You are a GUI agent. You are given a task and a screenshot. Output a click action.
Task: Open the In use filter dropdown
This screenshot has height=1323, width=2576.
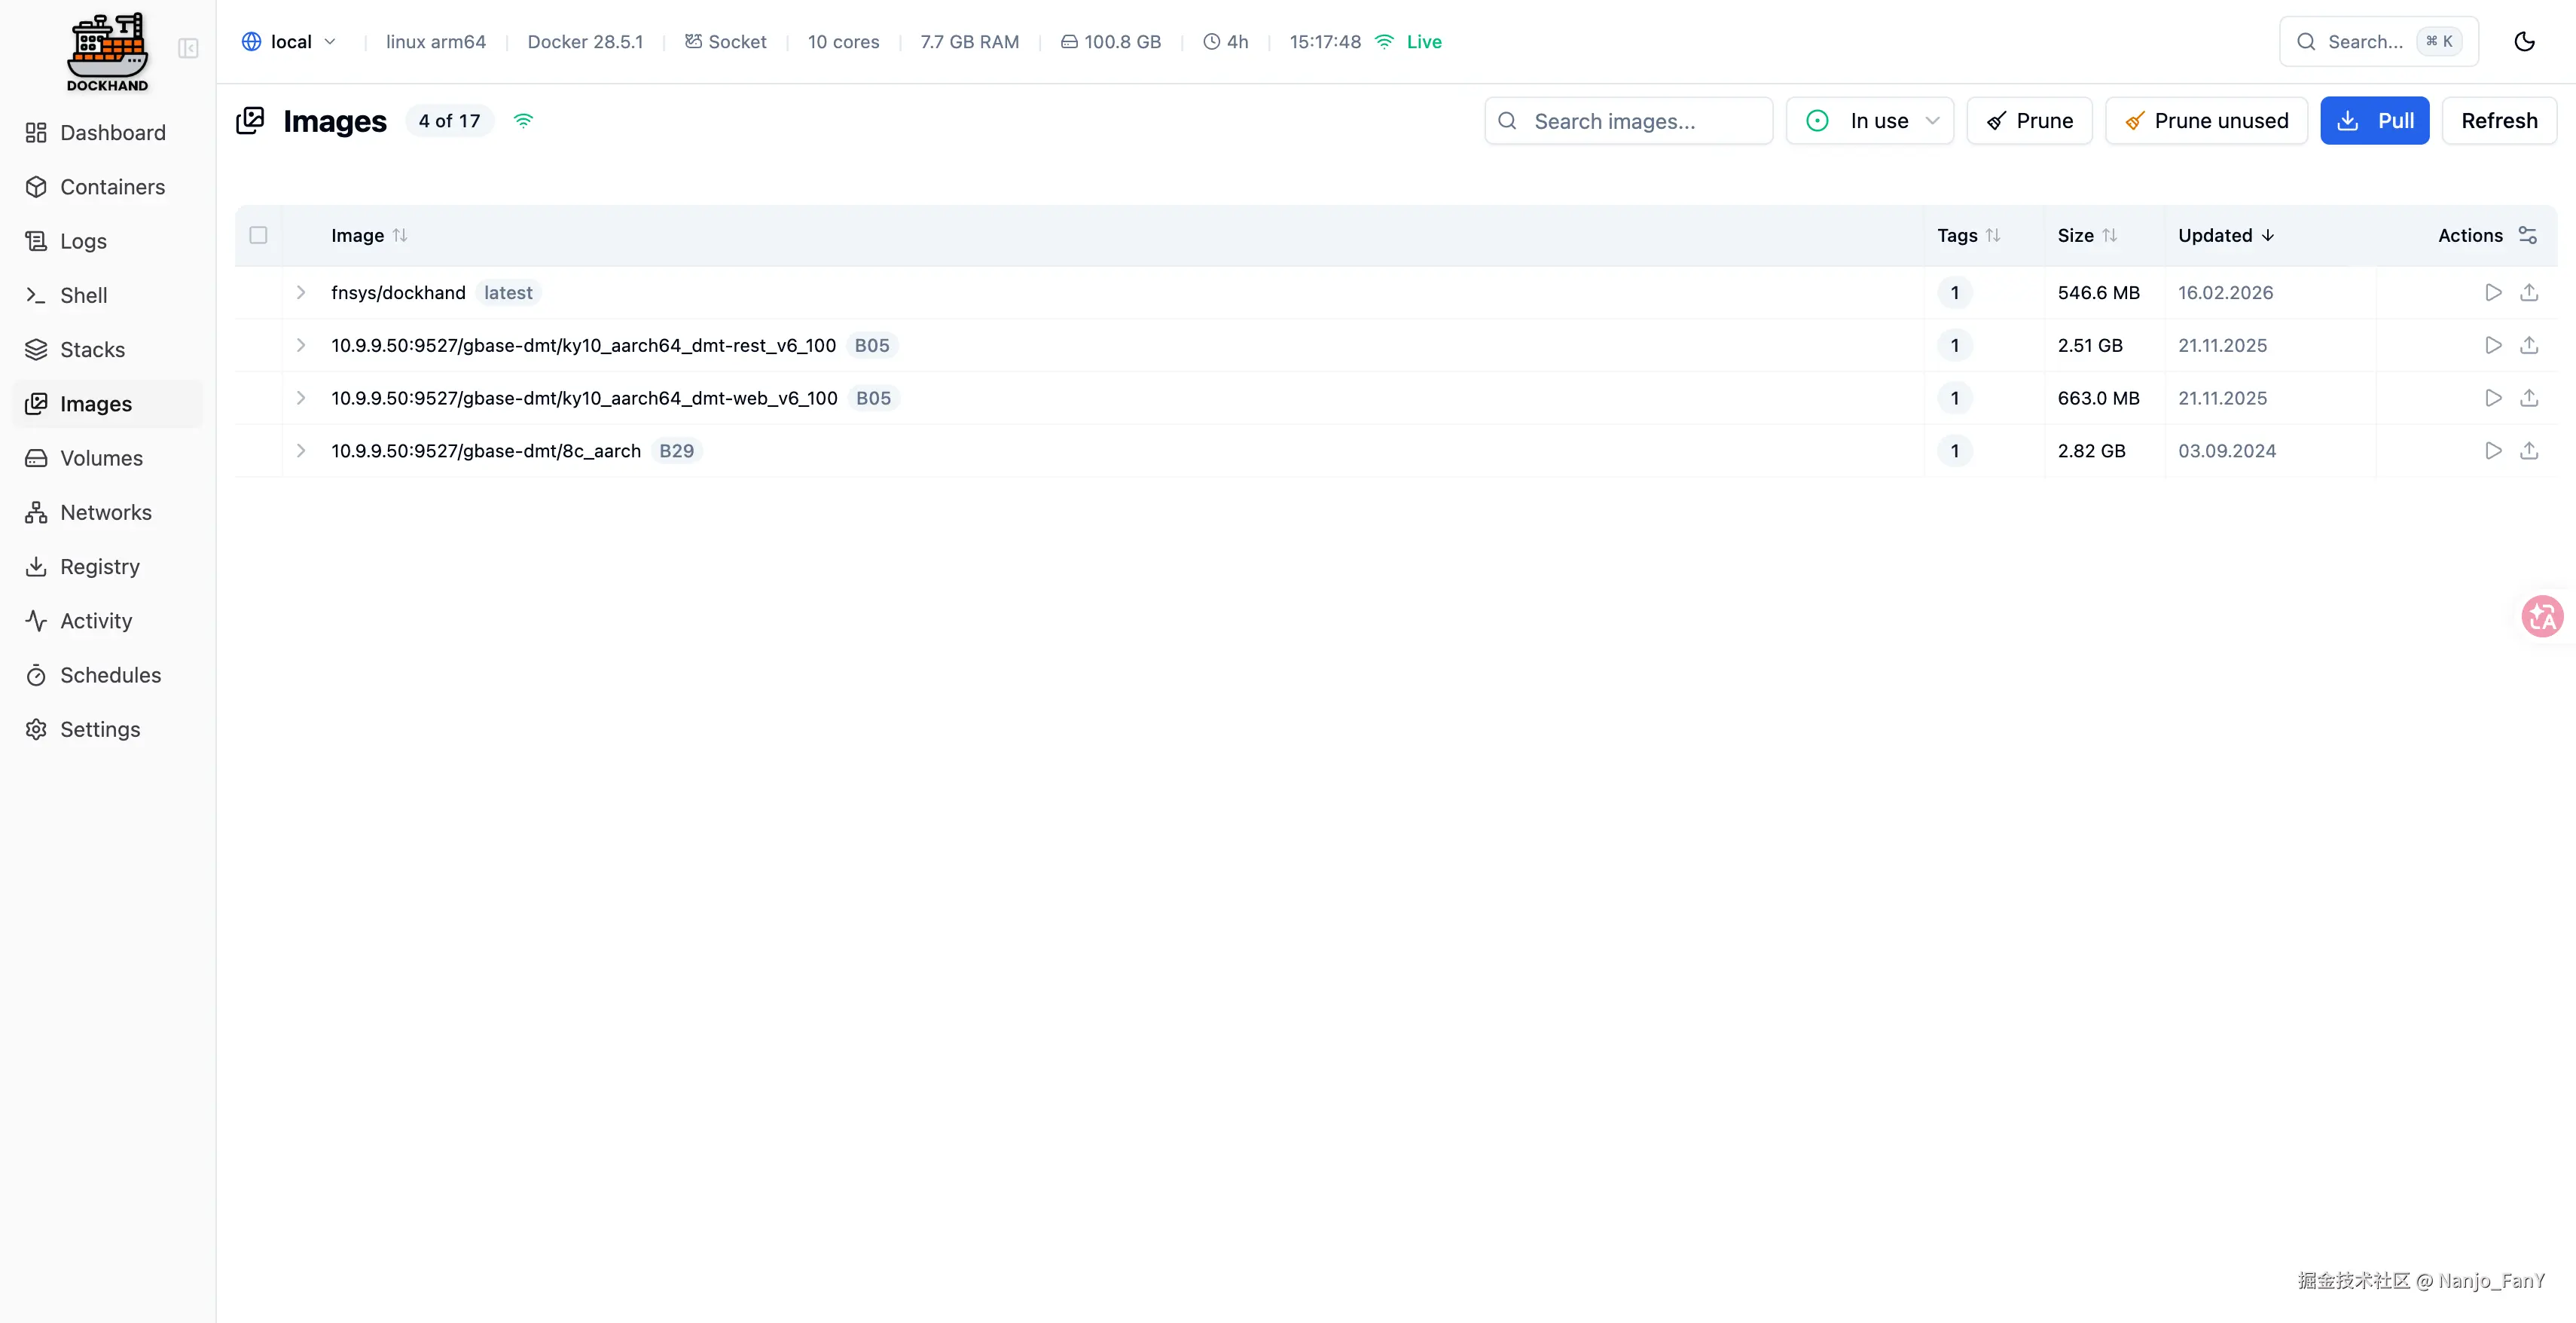pyautogui.click(x=1870, y=121)
